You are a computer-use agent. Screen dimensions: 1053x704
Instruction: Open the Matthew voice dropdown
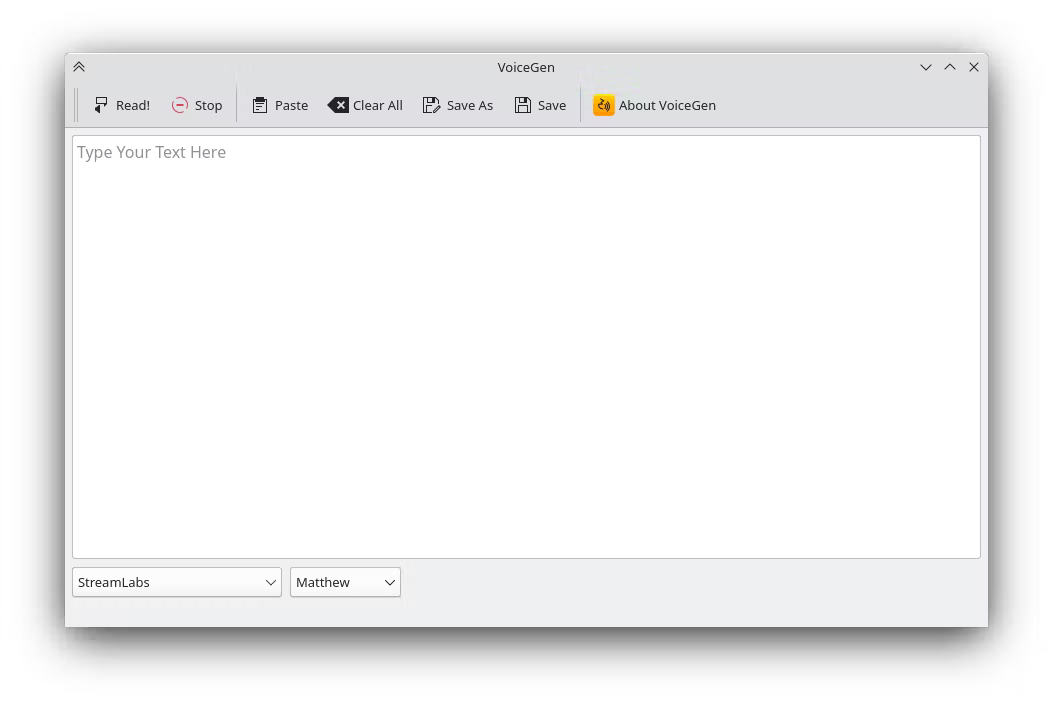tap(345, 582)
